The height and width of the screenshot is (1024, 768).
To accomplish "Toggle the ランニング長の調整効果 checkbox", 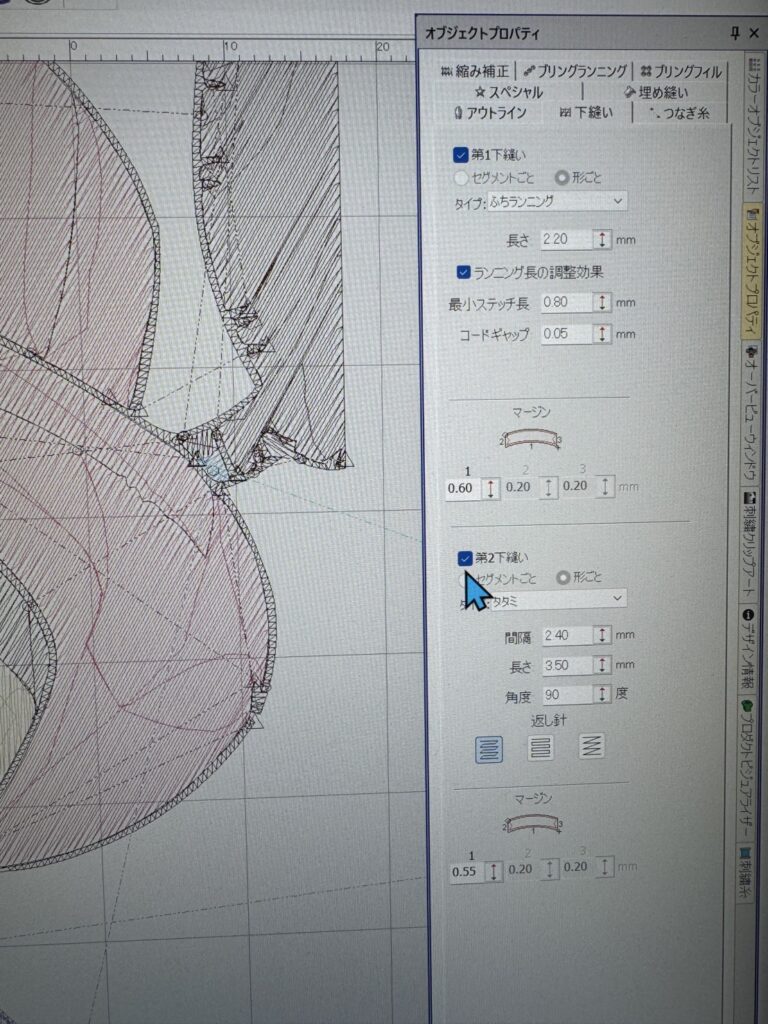I will click(463, 271).
